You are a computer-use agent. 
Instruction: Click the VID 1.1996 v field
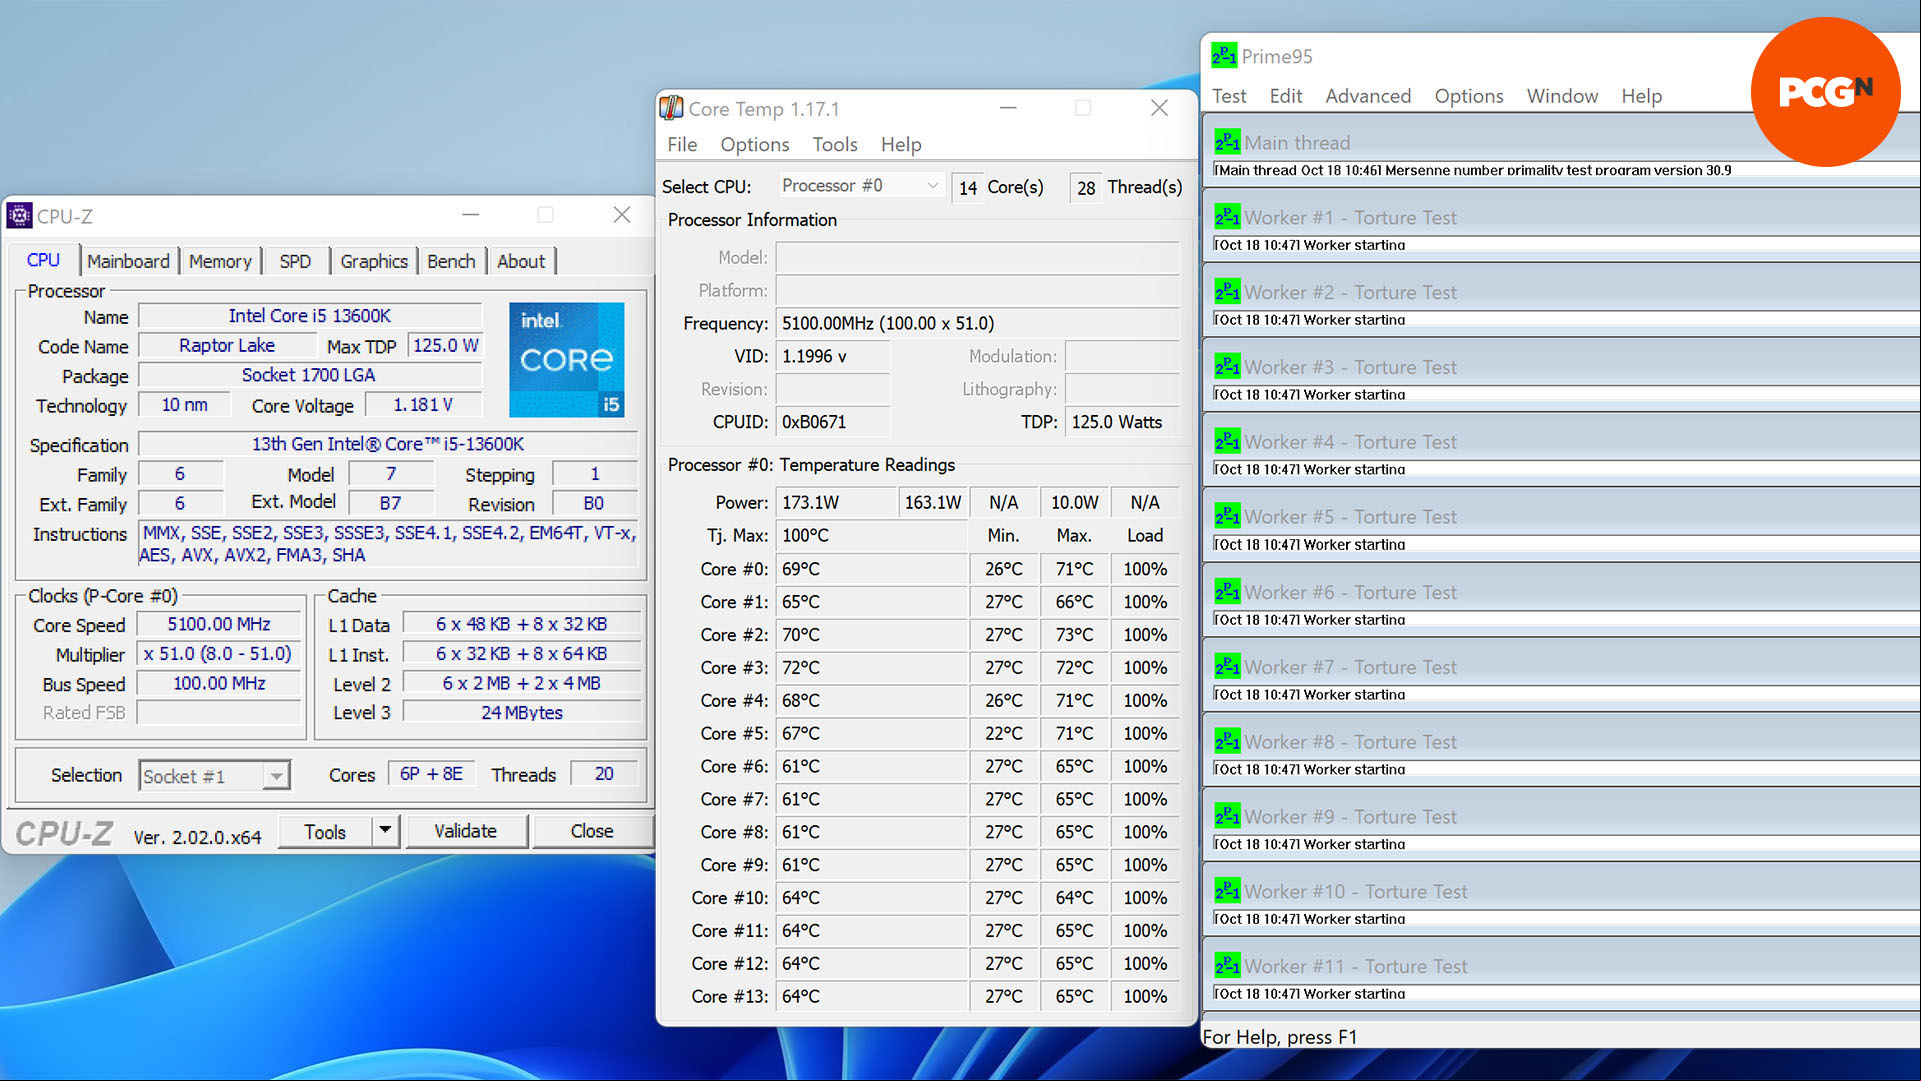[x=832, y=356]
